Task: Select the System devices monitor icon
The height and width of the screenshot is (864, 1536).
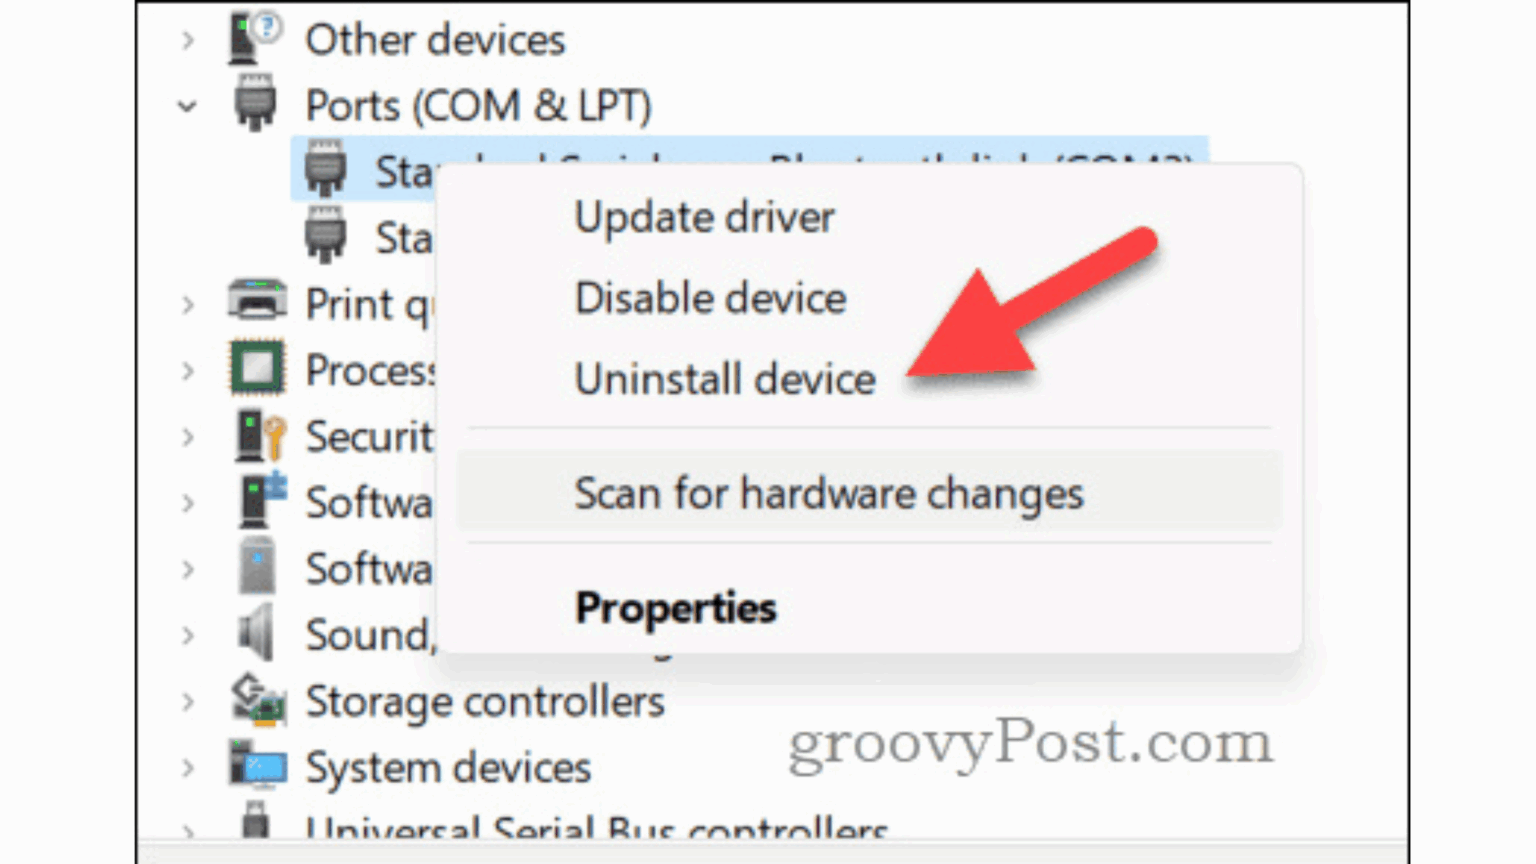Action: (257, 766)
